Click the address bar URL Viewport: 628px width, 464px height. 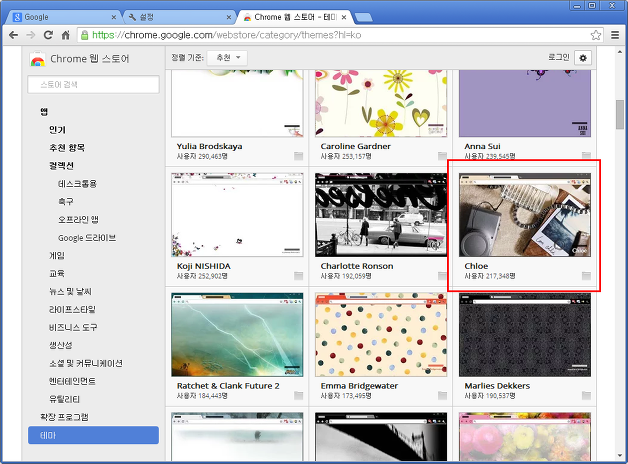coord(227,35)
